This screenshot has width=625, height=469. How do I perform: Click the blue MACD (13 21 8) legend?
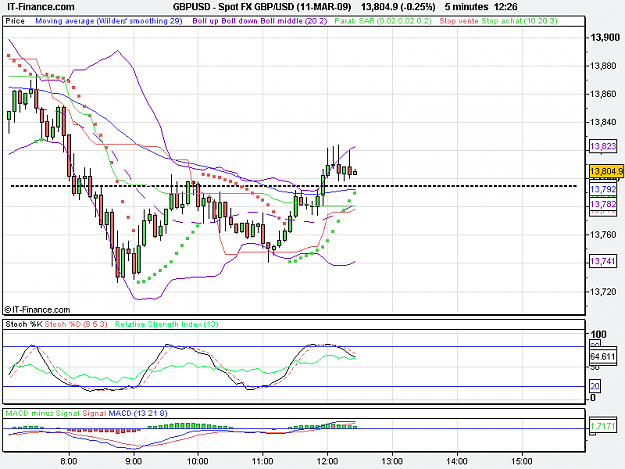point(138,413)
